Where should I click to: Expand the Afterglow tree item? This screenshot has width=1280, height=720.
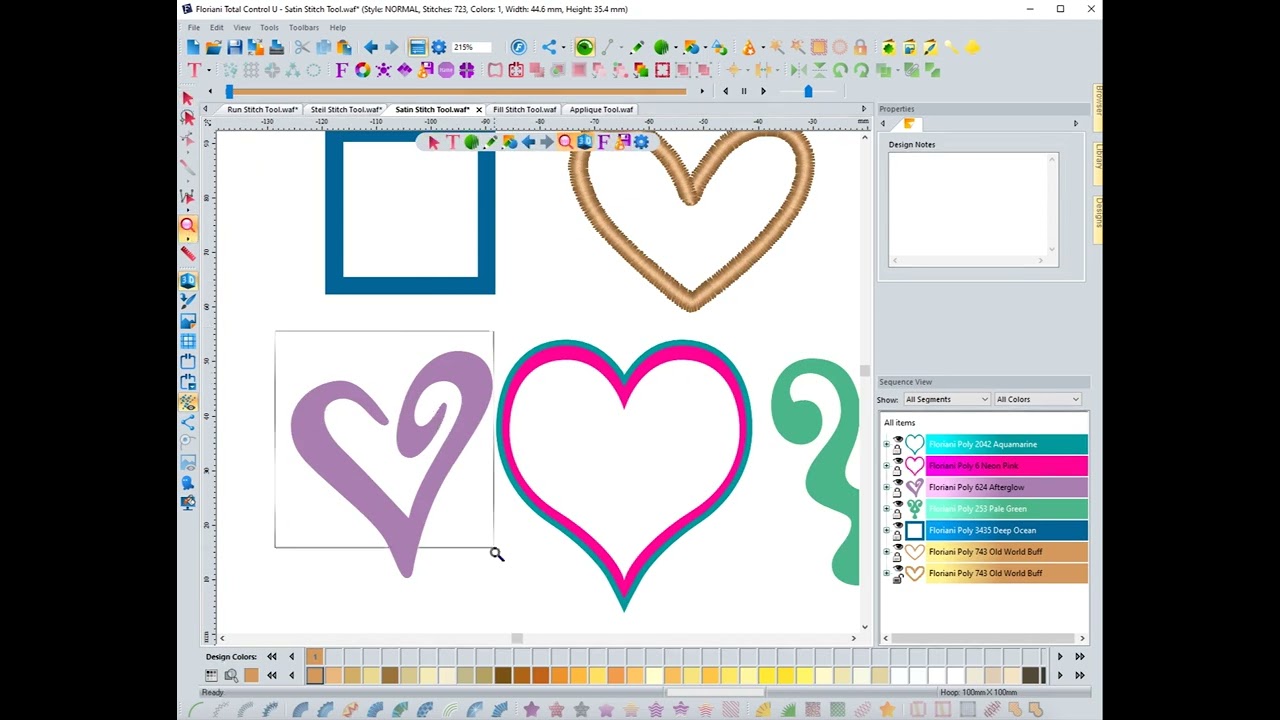tap(886, 487)
